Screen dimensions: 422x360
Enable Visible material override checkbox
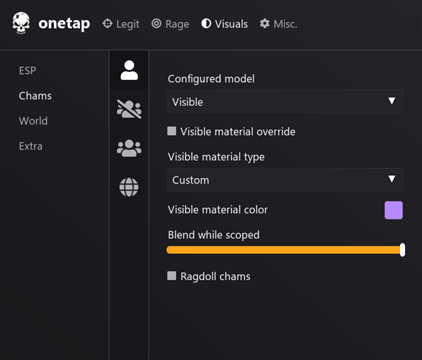pos(172,131)
